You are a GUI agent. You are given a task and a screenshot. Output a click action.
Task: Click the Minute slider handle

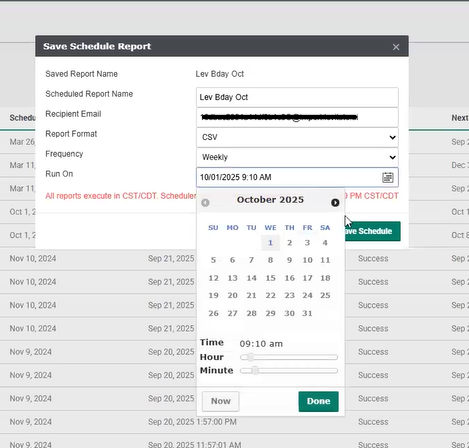pyautogui.click(x=255, y=371)
